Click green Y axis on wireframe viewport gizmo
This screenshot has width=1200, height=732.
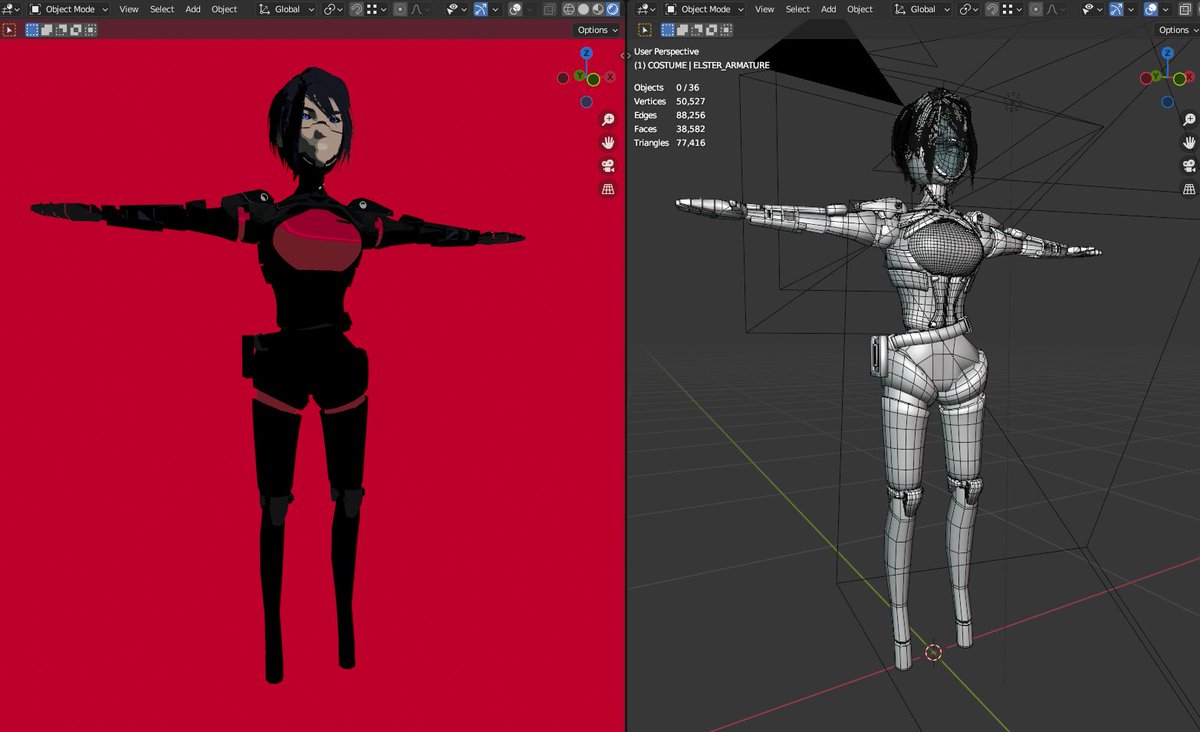click(1157, 76)
